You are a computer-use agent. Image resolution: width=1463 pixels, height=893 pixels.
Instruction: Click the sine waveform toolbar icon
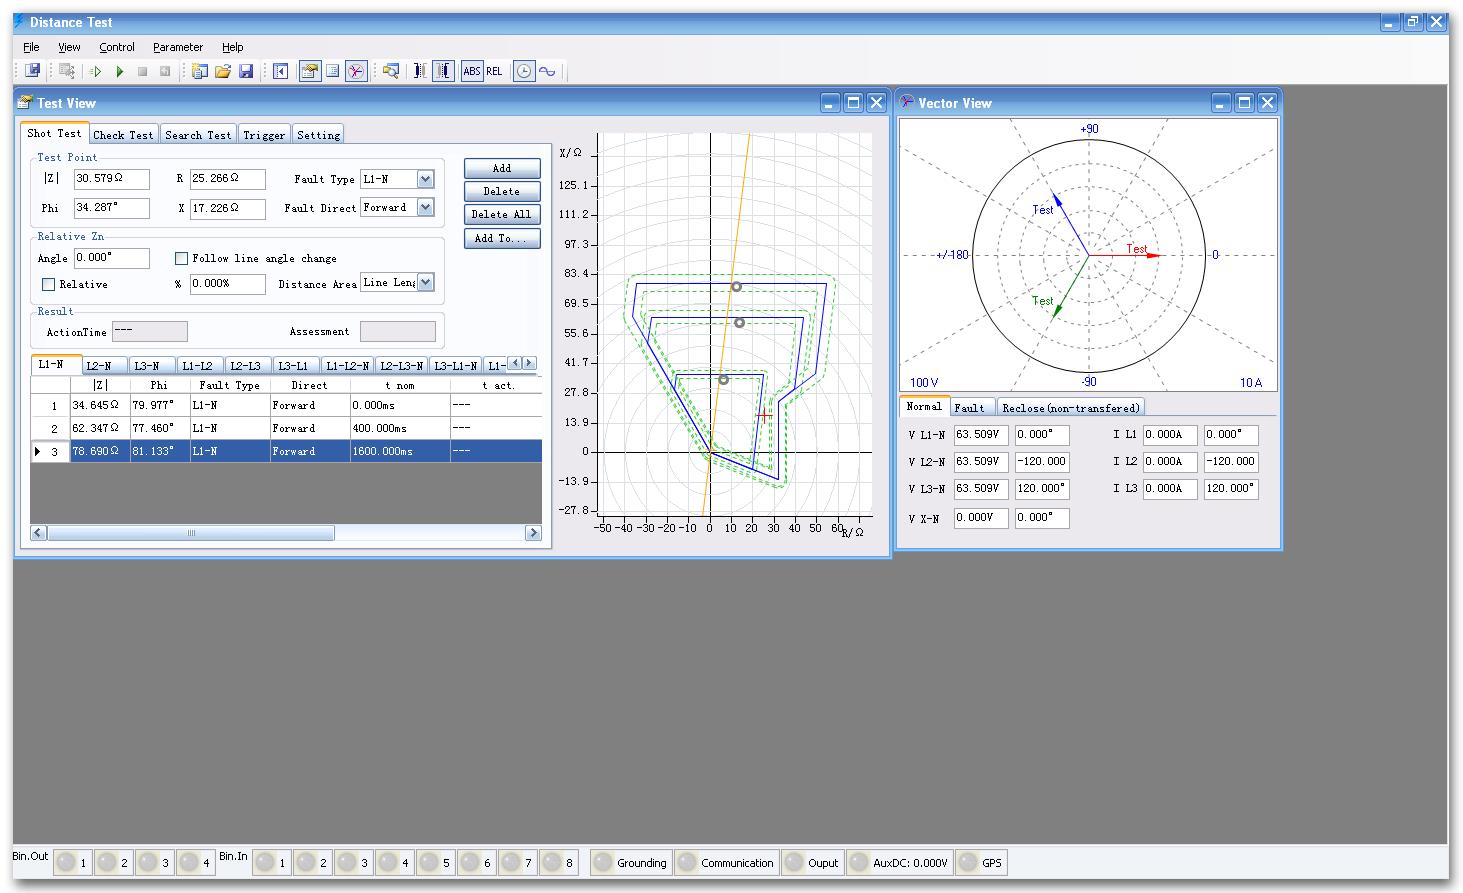(x=547, y=71)
